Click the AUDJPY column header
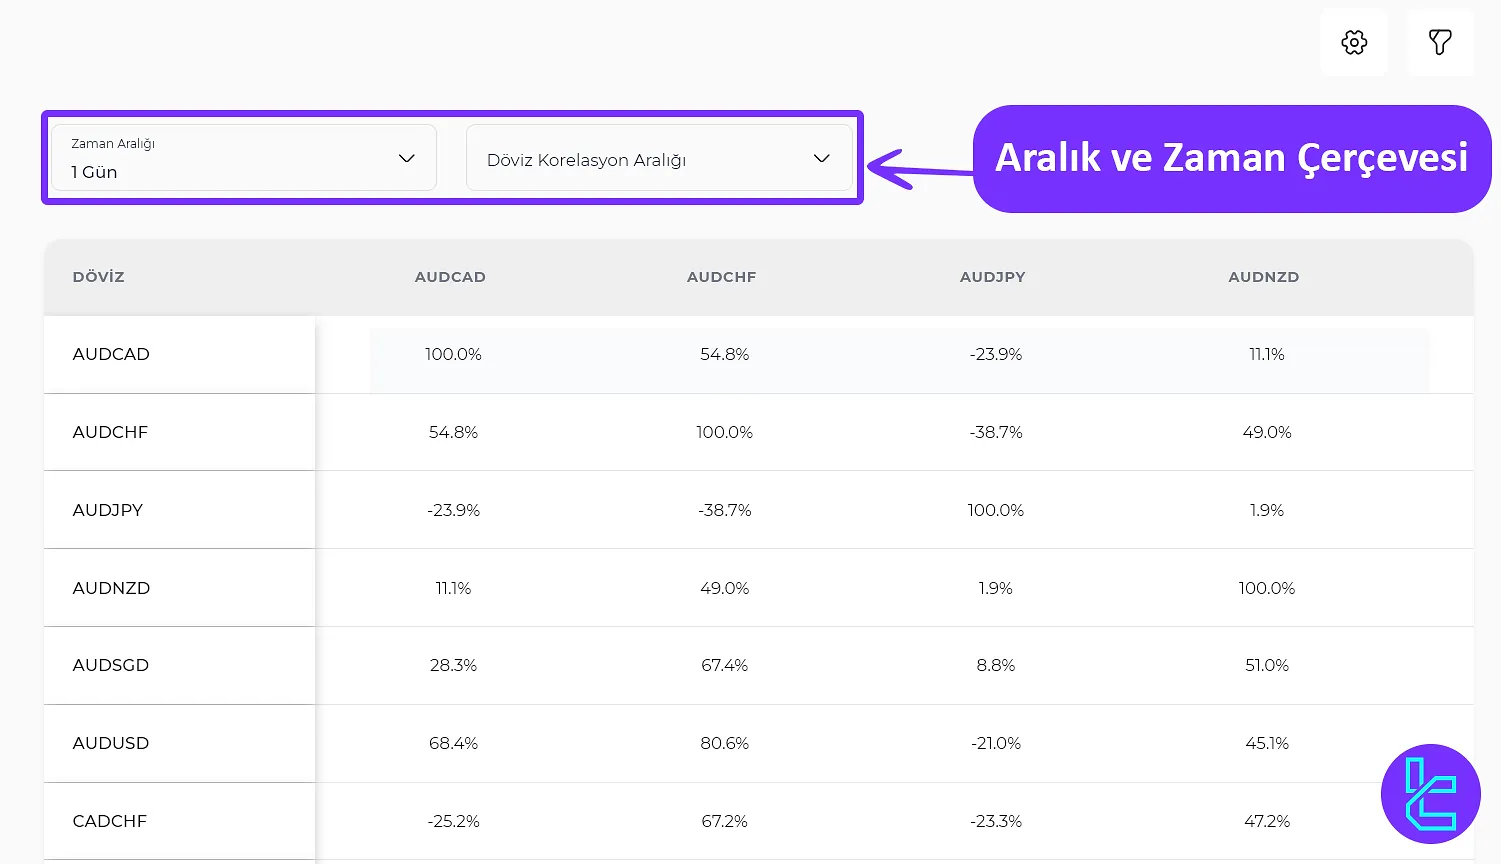 point(992,277)
